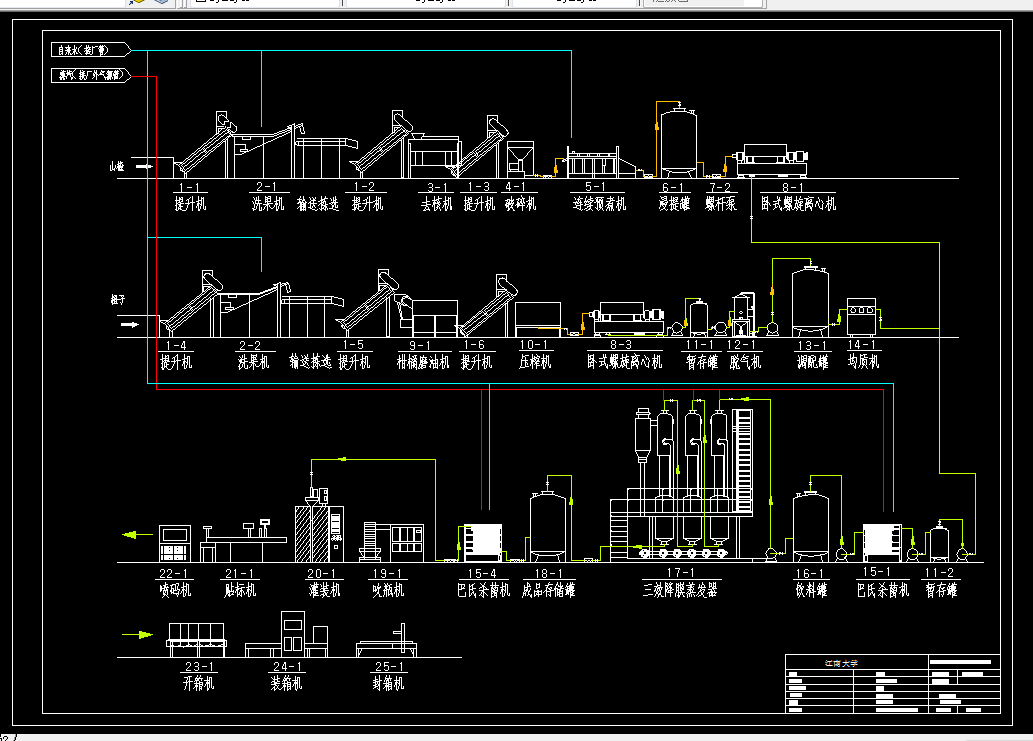Select the 蒸汽 (steam) inlet tag
The image size is (1033, 741).
pos(91,75)
